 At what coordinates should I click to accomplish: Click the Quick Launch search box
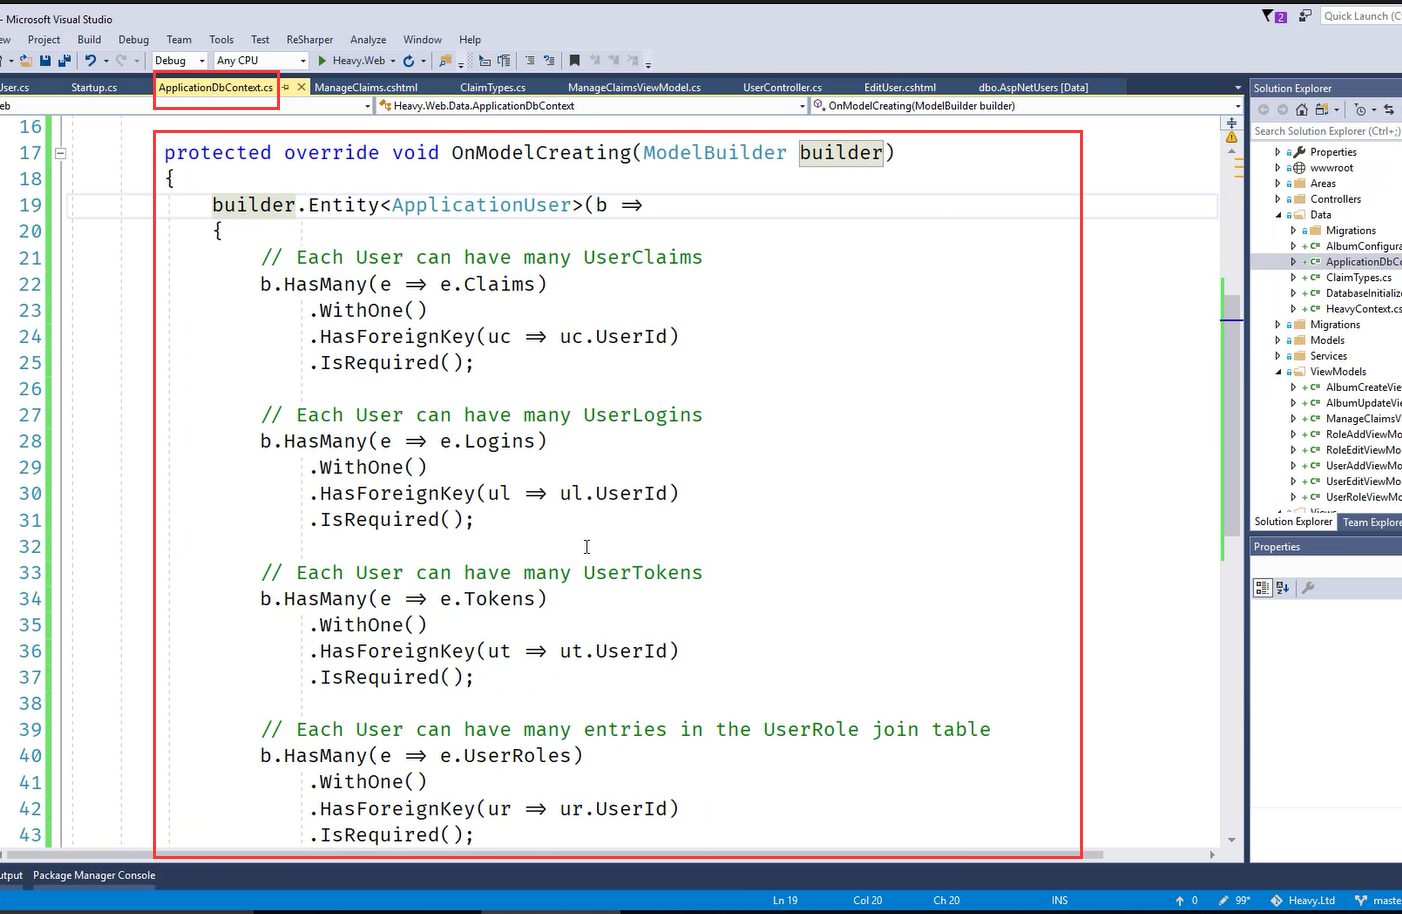1361,16
